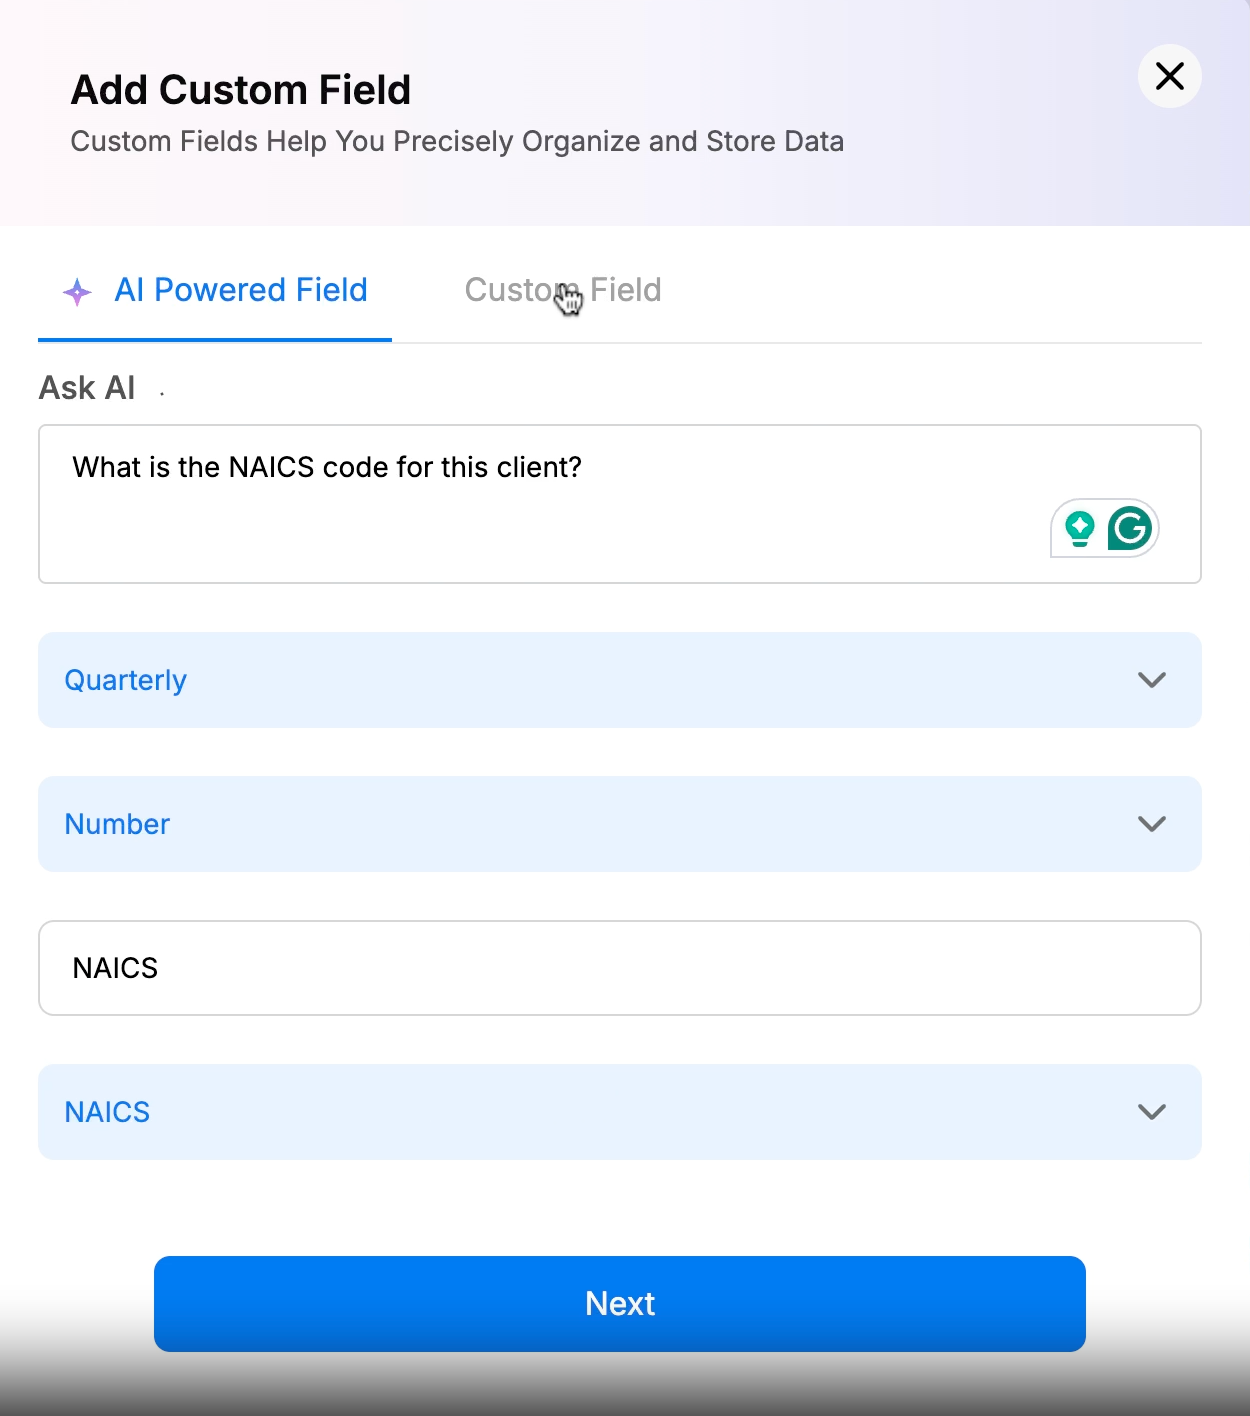Expand the bottom NAICS dropdown chevron
This screenshot has height=1416, width=1250.
(x=1152, y=1112)
